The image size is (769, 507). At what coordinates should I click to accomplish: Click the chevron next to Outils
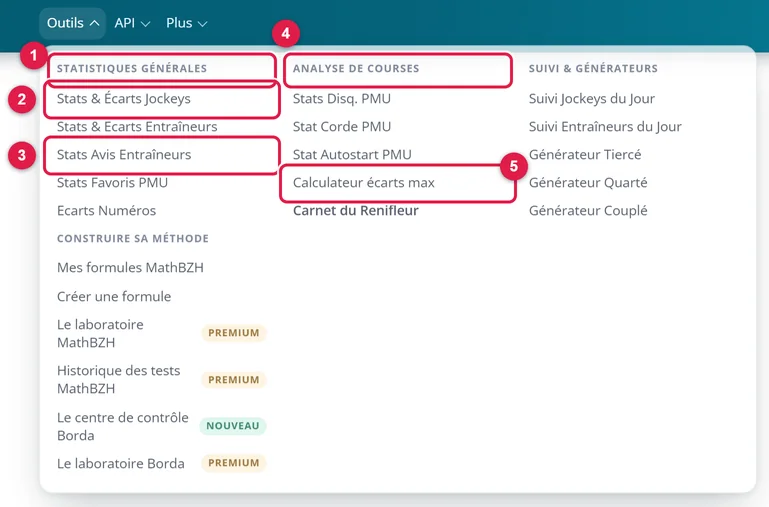coord(95,23)
